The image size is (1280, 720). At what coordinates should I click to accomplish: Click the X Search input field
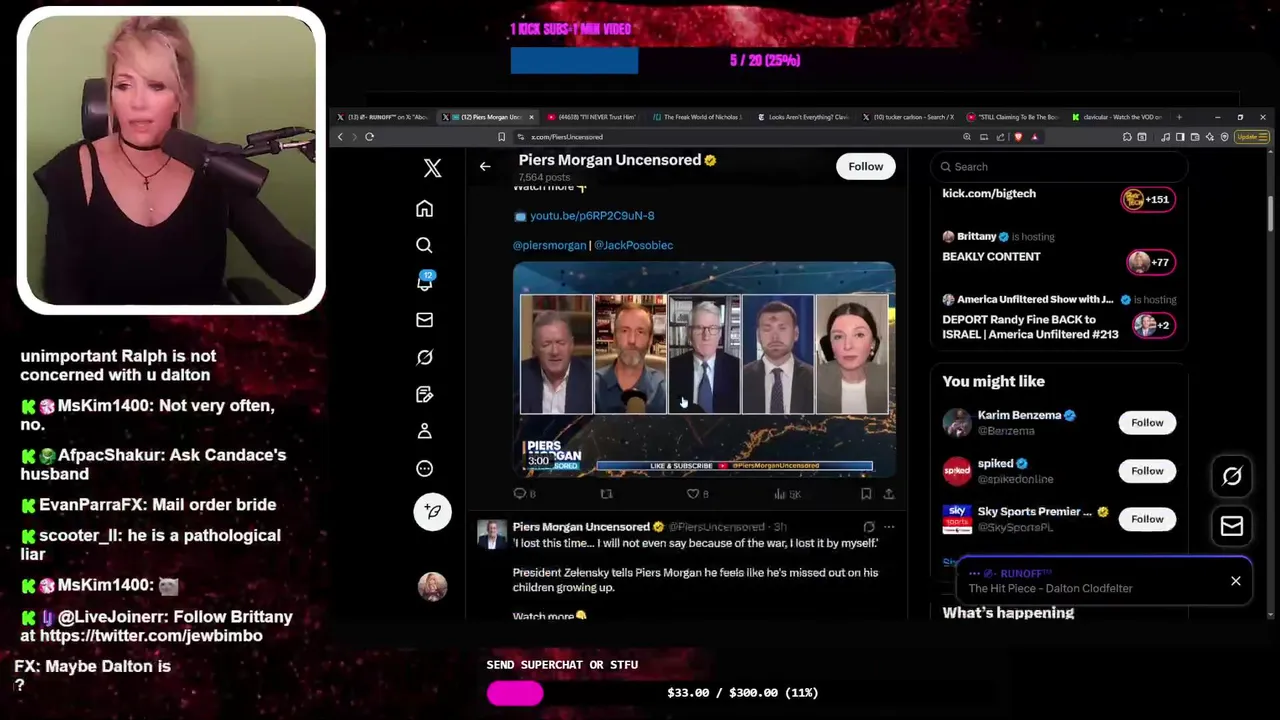tap(1060, 167)
